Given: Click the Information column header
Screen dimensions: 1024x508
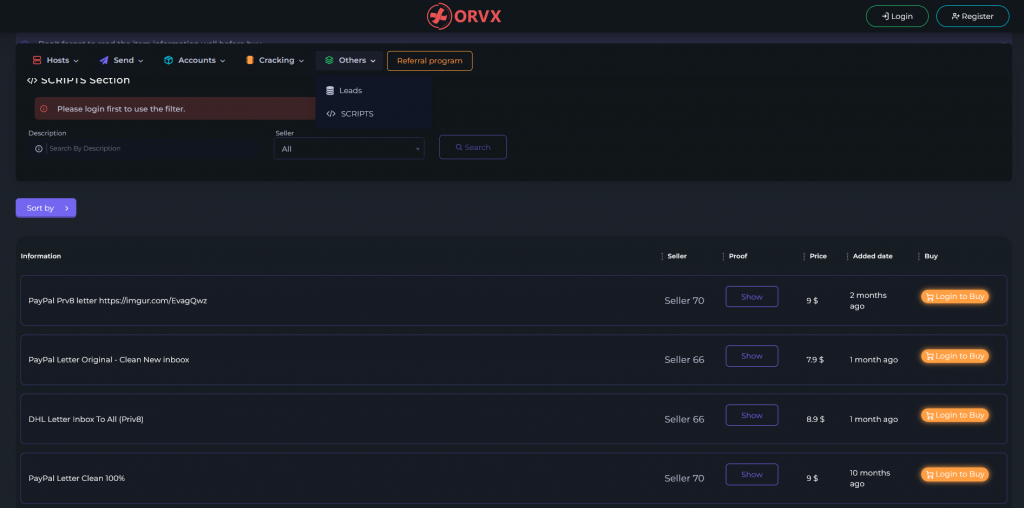Looking at the screenshot, I should (x=41, y=256).
